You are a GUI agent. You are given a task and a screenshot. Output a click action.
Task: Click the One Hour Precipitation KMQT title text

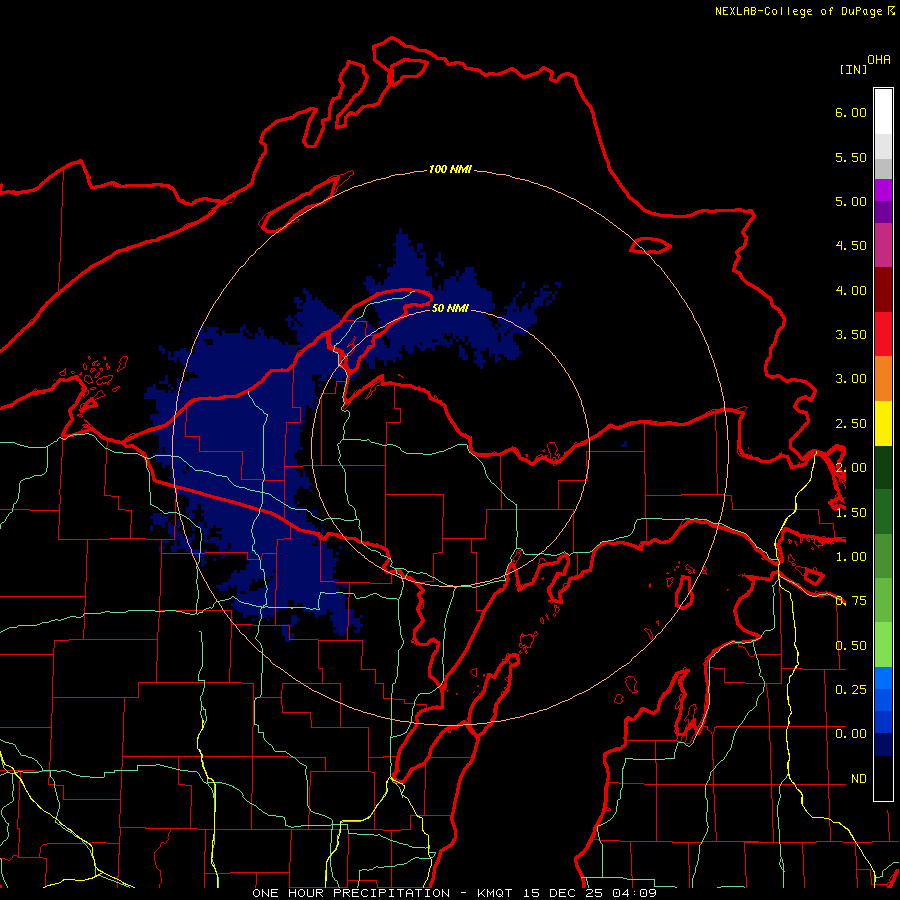coord(454,893)
